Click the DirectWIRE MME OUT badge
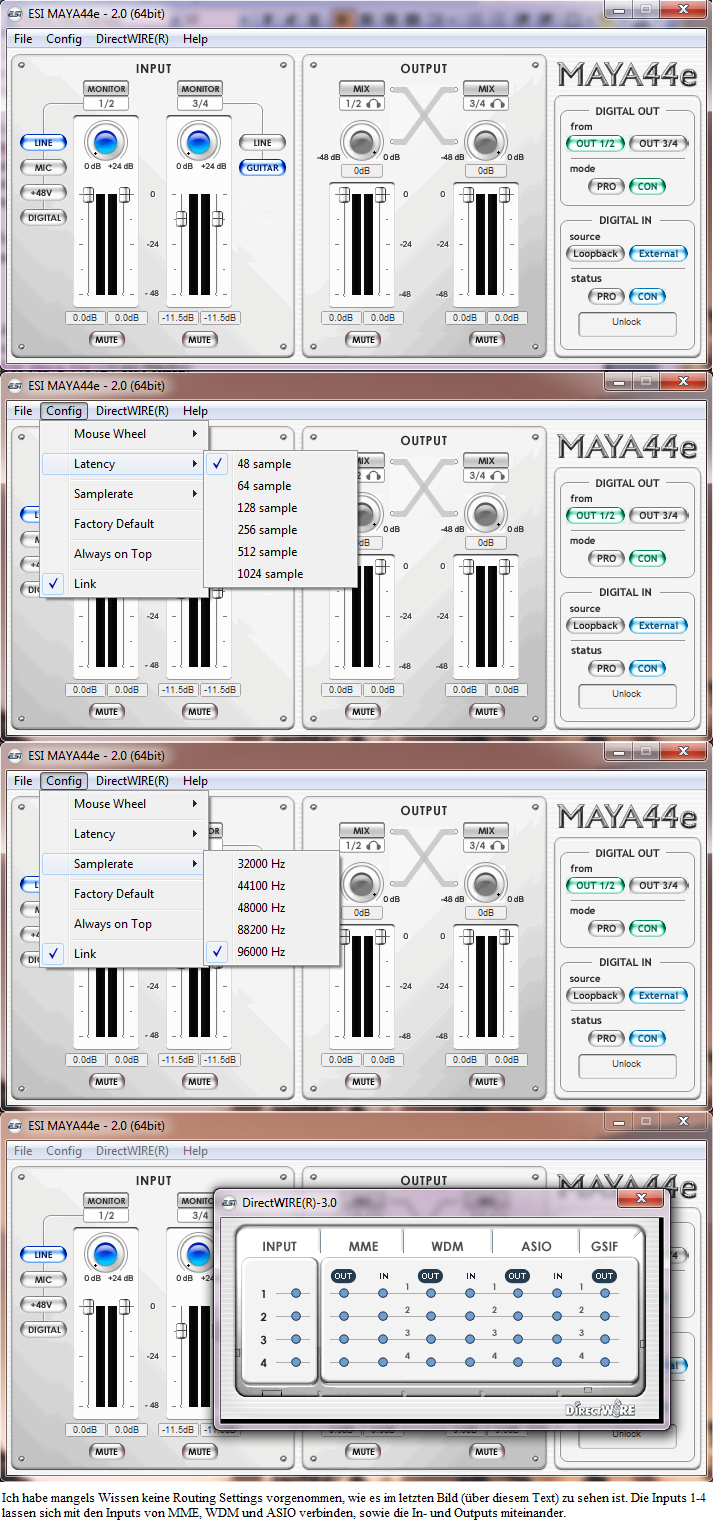The image size is (714, 1524). point(343,1276)
